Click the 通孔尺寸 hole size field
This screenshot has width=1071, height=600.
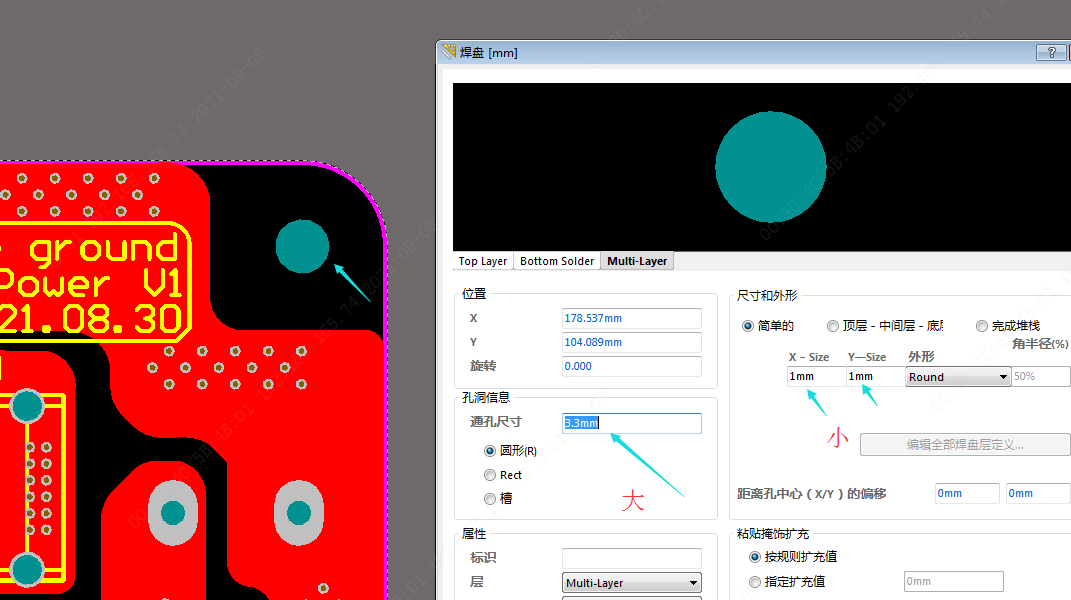631,423
